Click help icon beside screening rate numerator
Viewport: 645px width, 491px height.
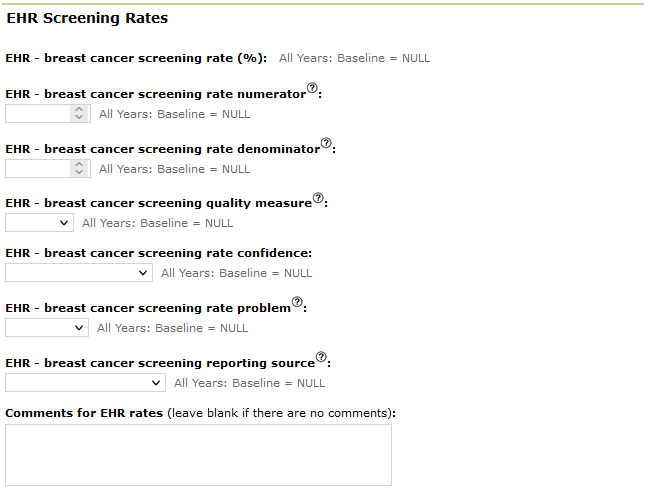[312, 89]
